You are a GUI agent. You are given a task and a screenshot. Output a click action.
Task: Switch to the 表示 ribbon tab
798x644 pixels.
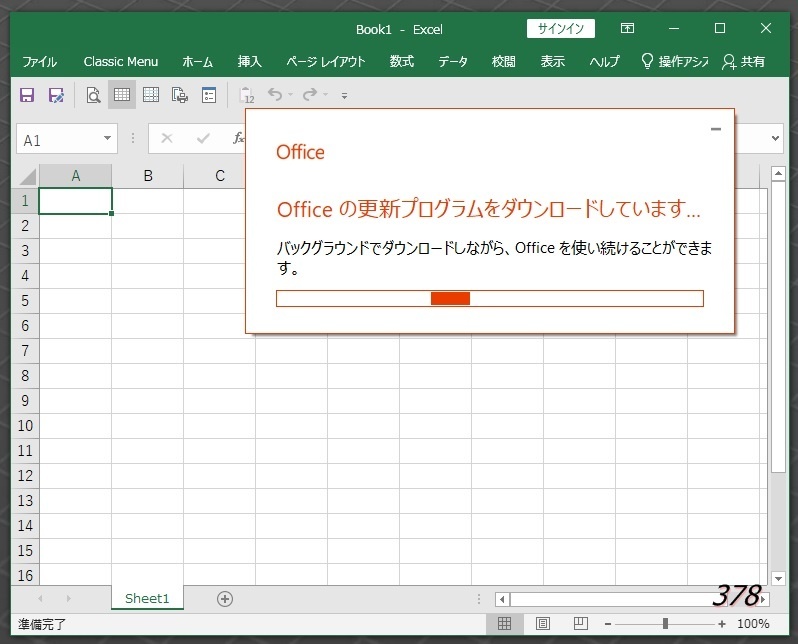553,62
